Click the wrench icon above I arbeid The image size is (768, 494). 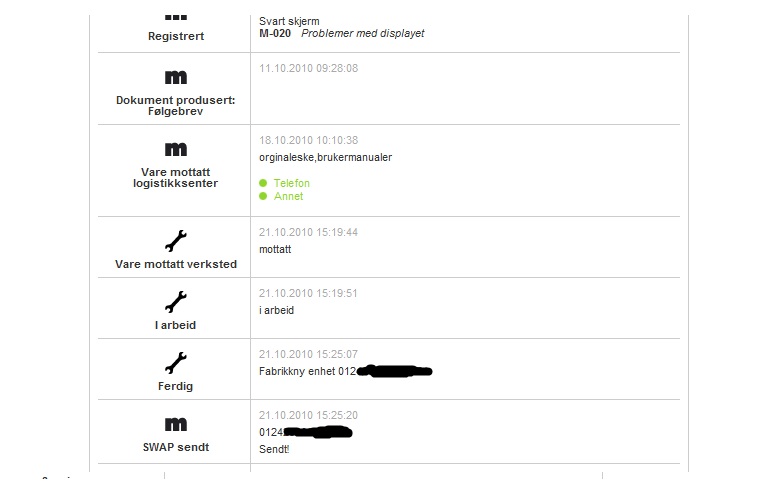point(176,302)
